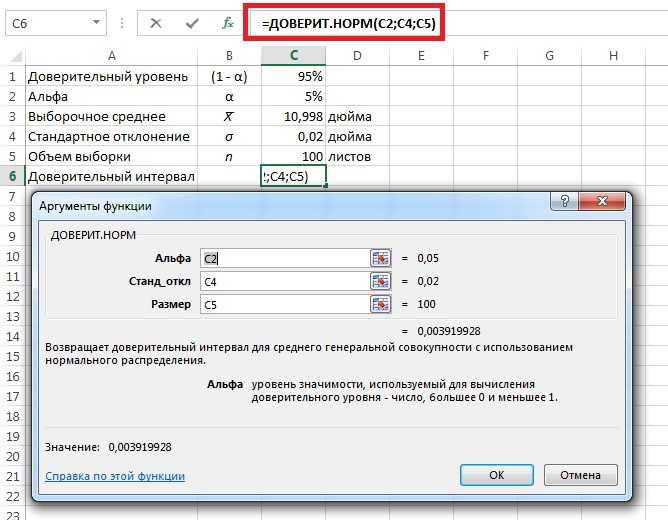Click cell 'Стандартное отклонение'
The width and height of the screenshot is (668, 520).
coord(112,136)
